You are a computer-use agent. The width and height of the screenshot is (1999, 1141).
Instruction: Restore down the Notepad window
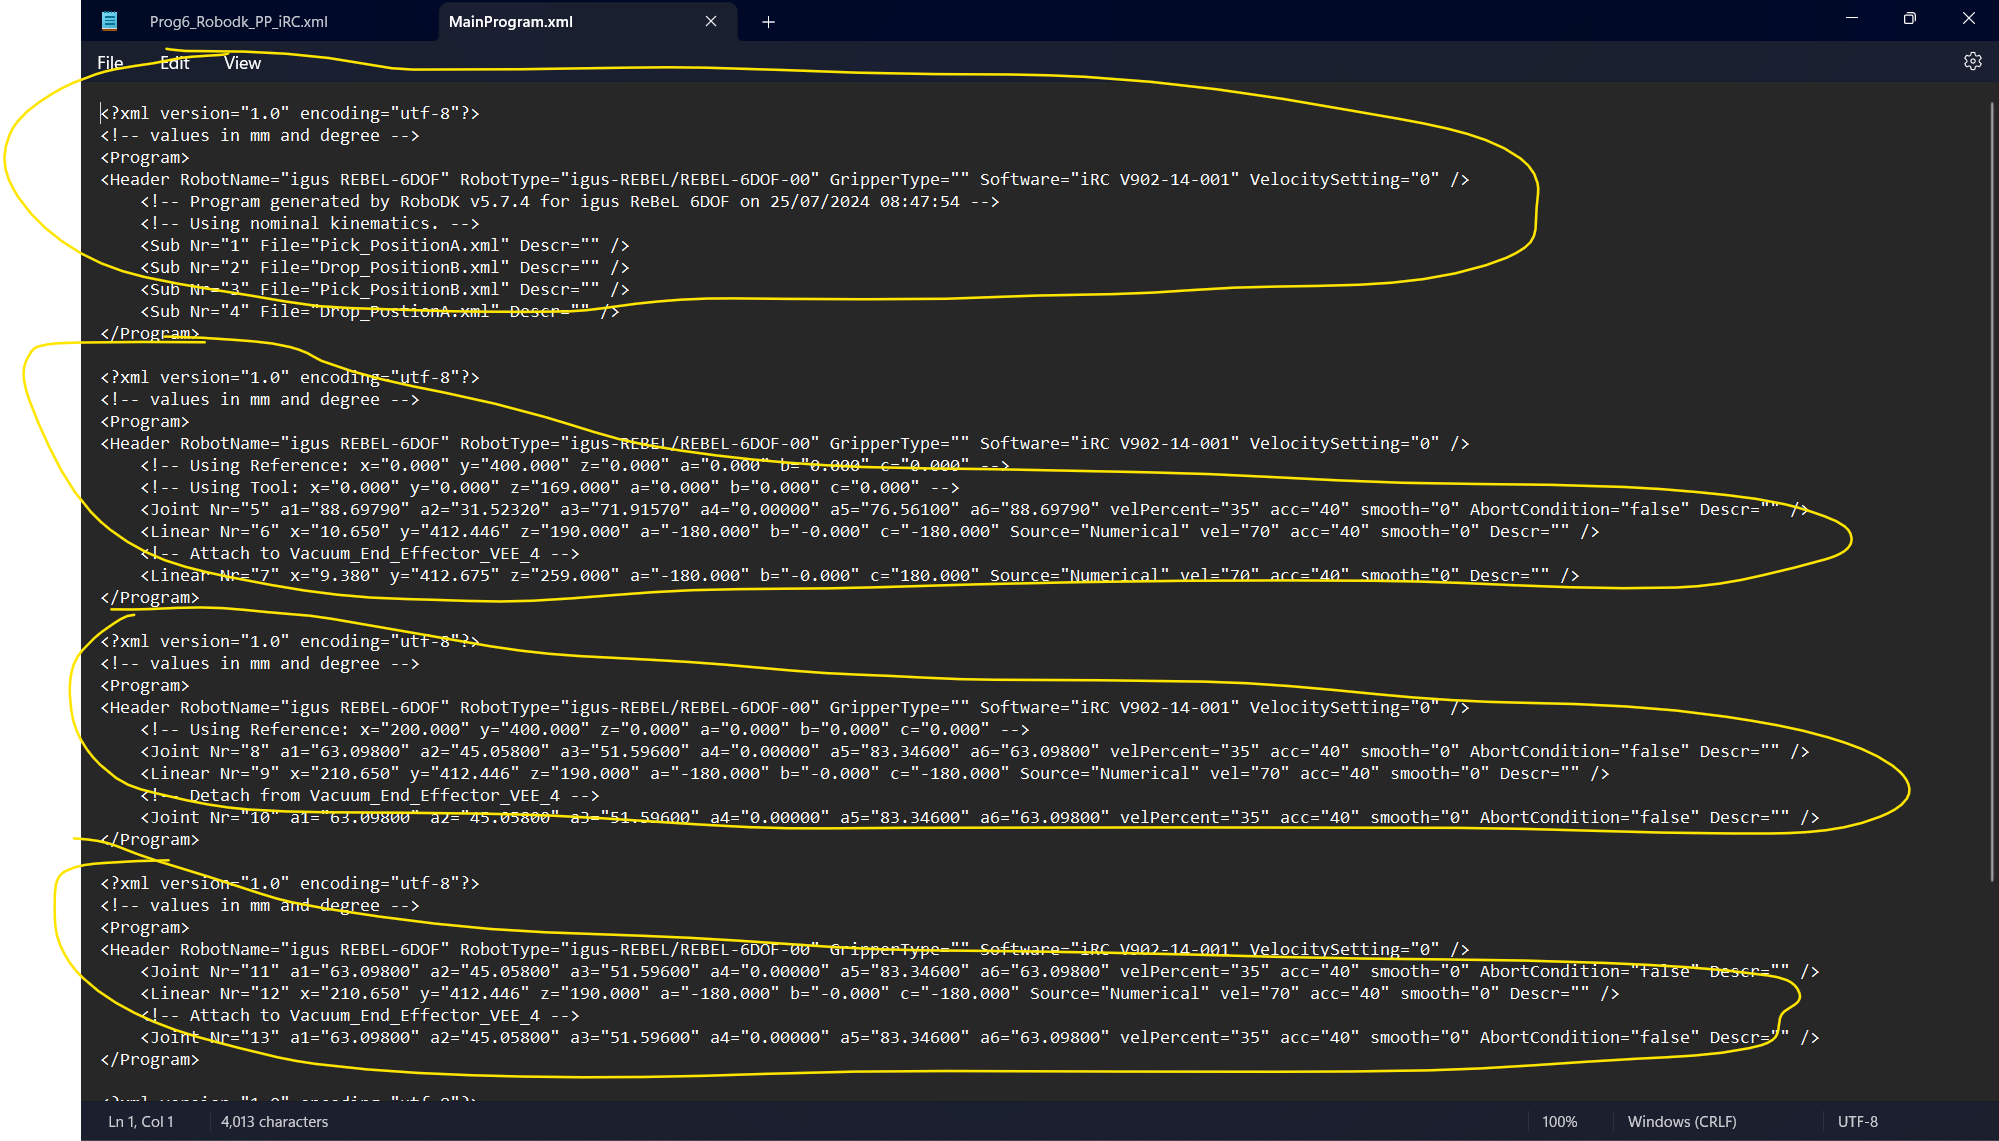tap(1910, 19)
